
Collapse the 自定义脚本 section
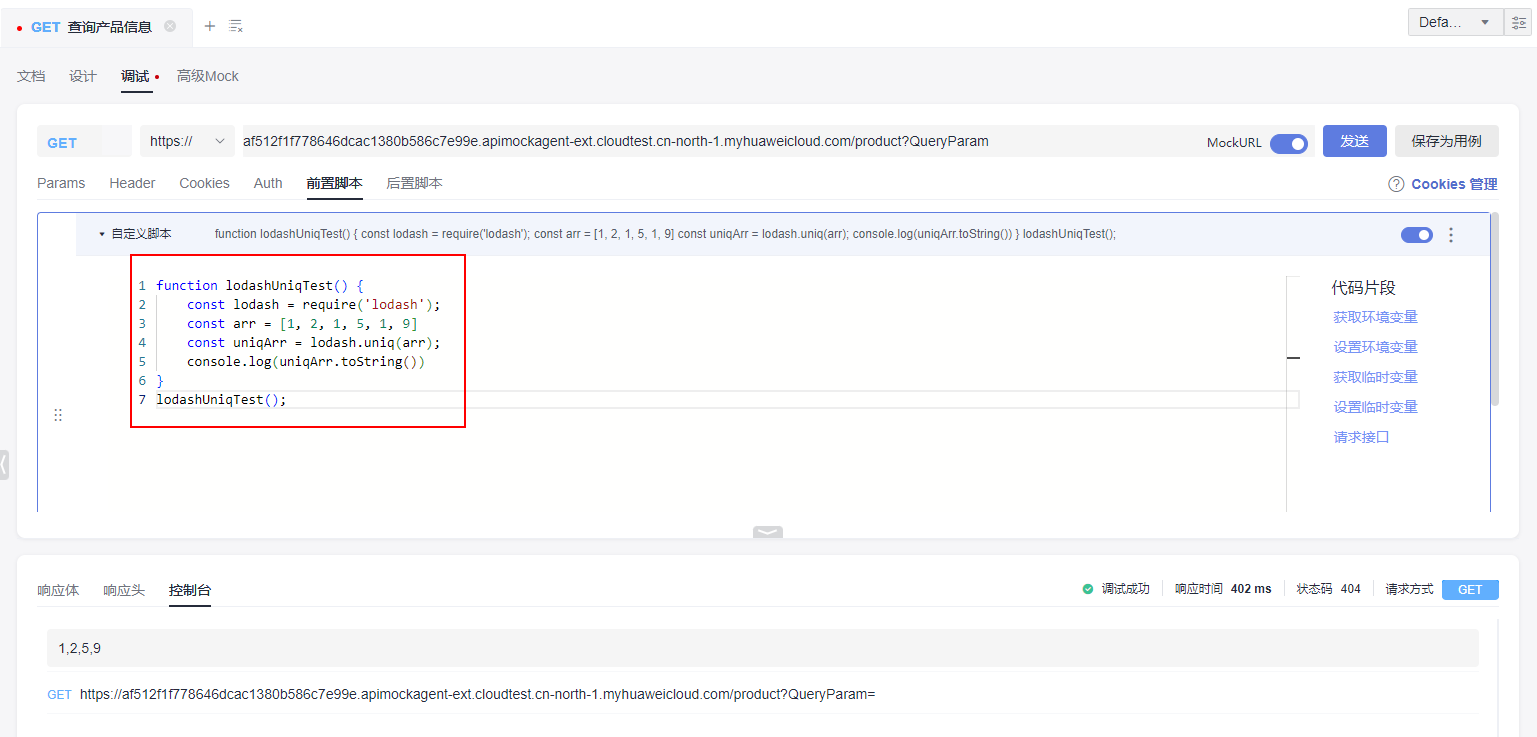(x=102, y=234)
